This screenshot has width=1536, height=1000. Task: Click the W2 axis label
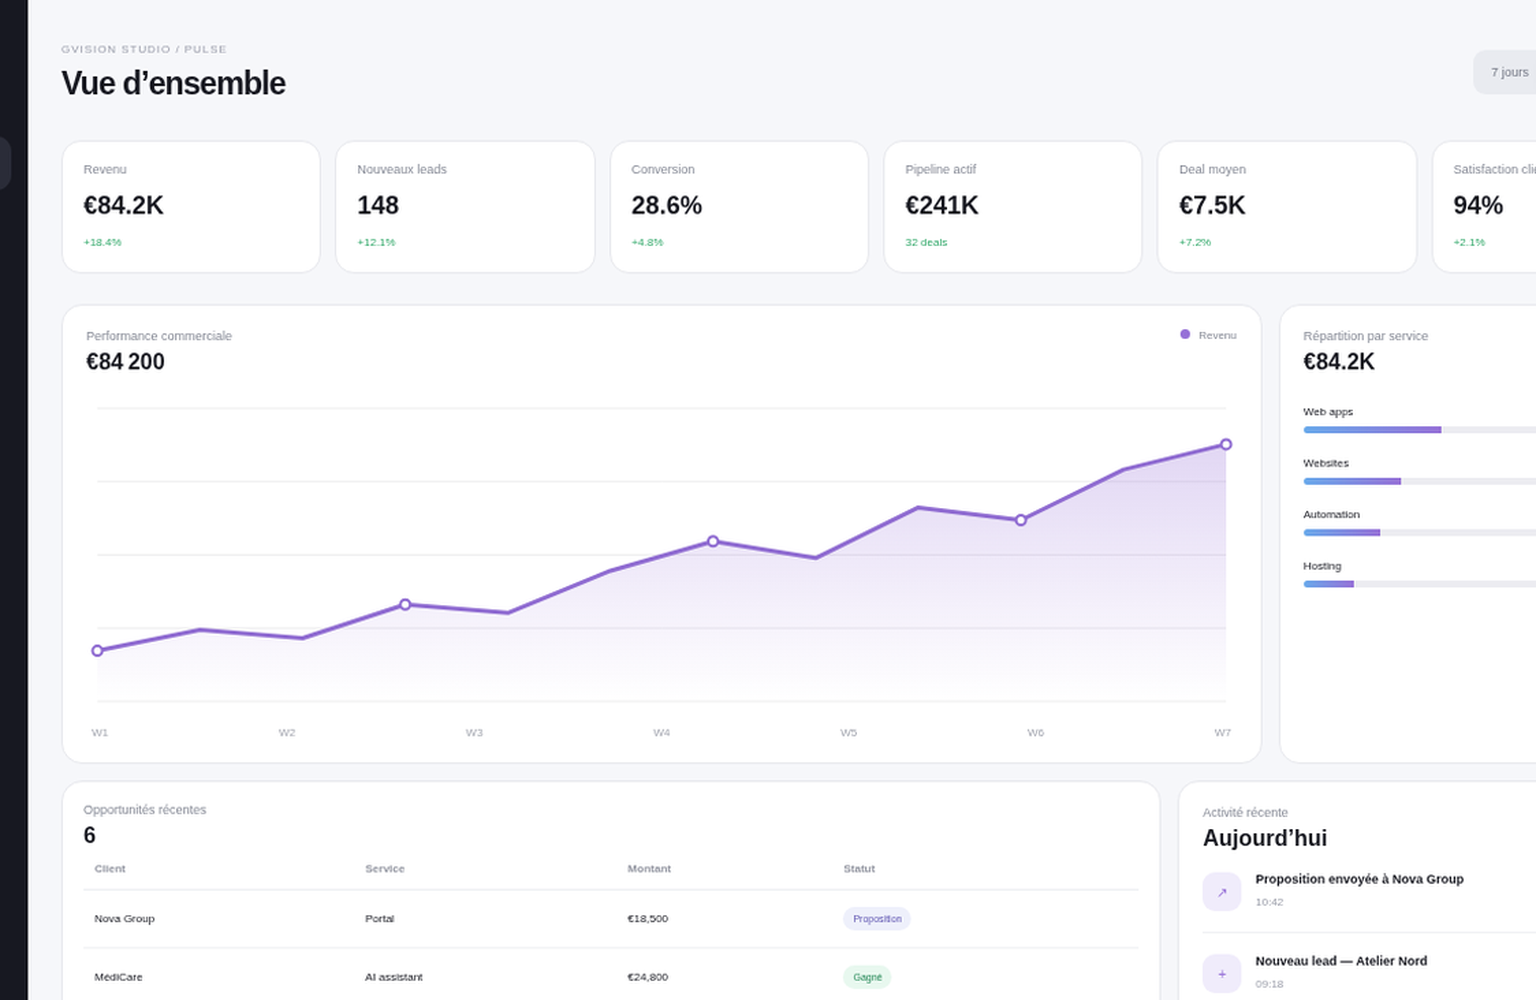(x=287, y=733)
